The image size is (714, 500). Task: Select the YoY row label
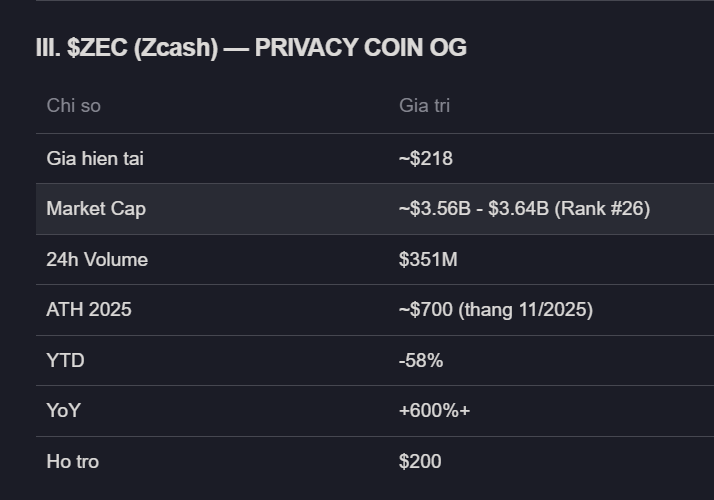(65, 411)
